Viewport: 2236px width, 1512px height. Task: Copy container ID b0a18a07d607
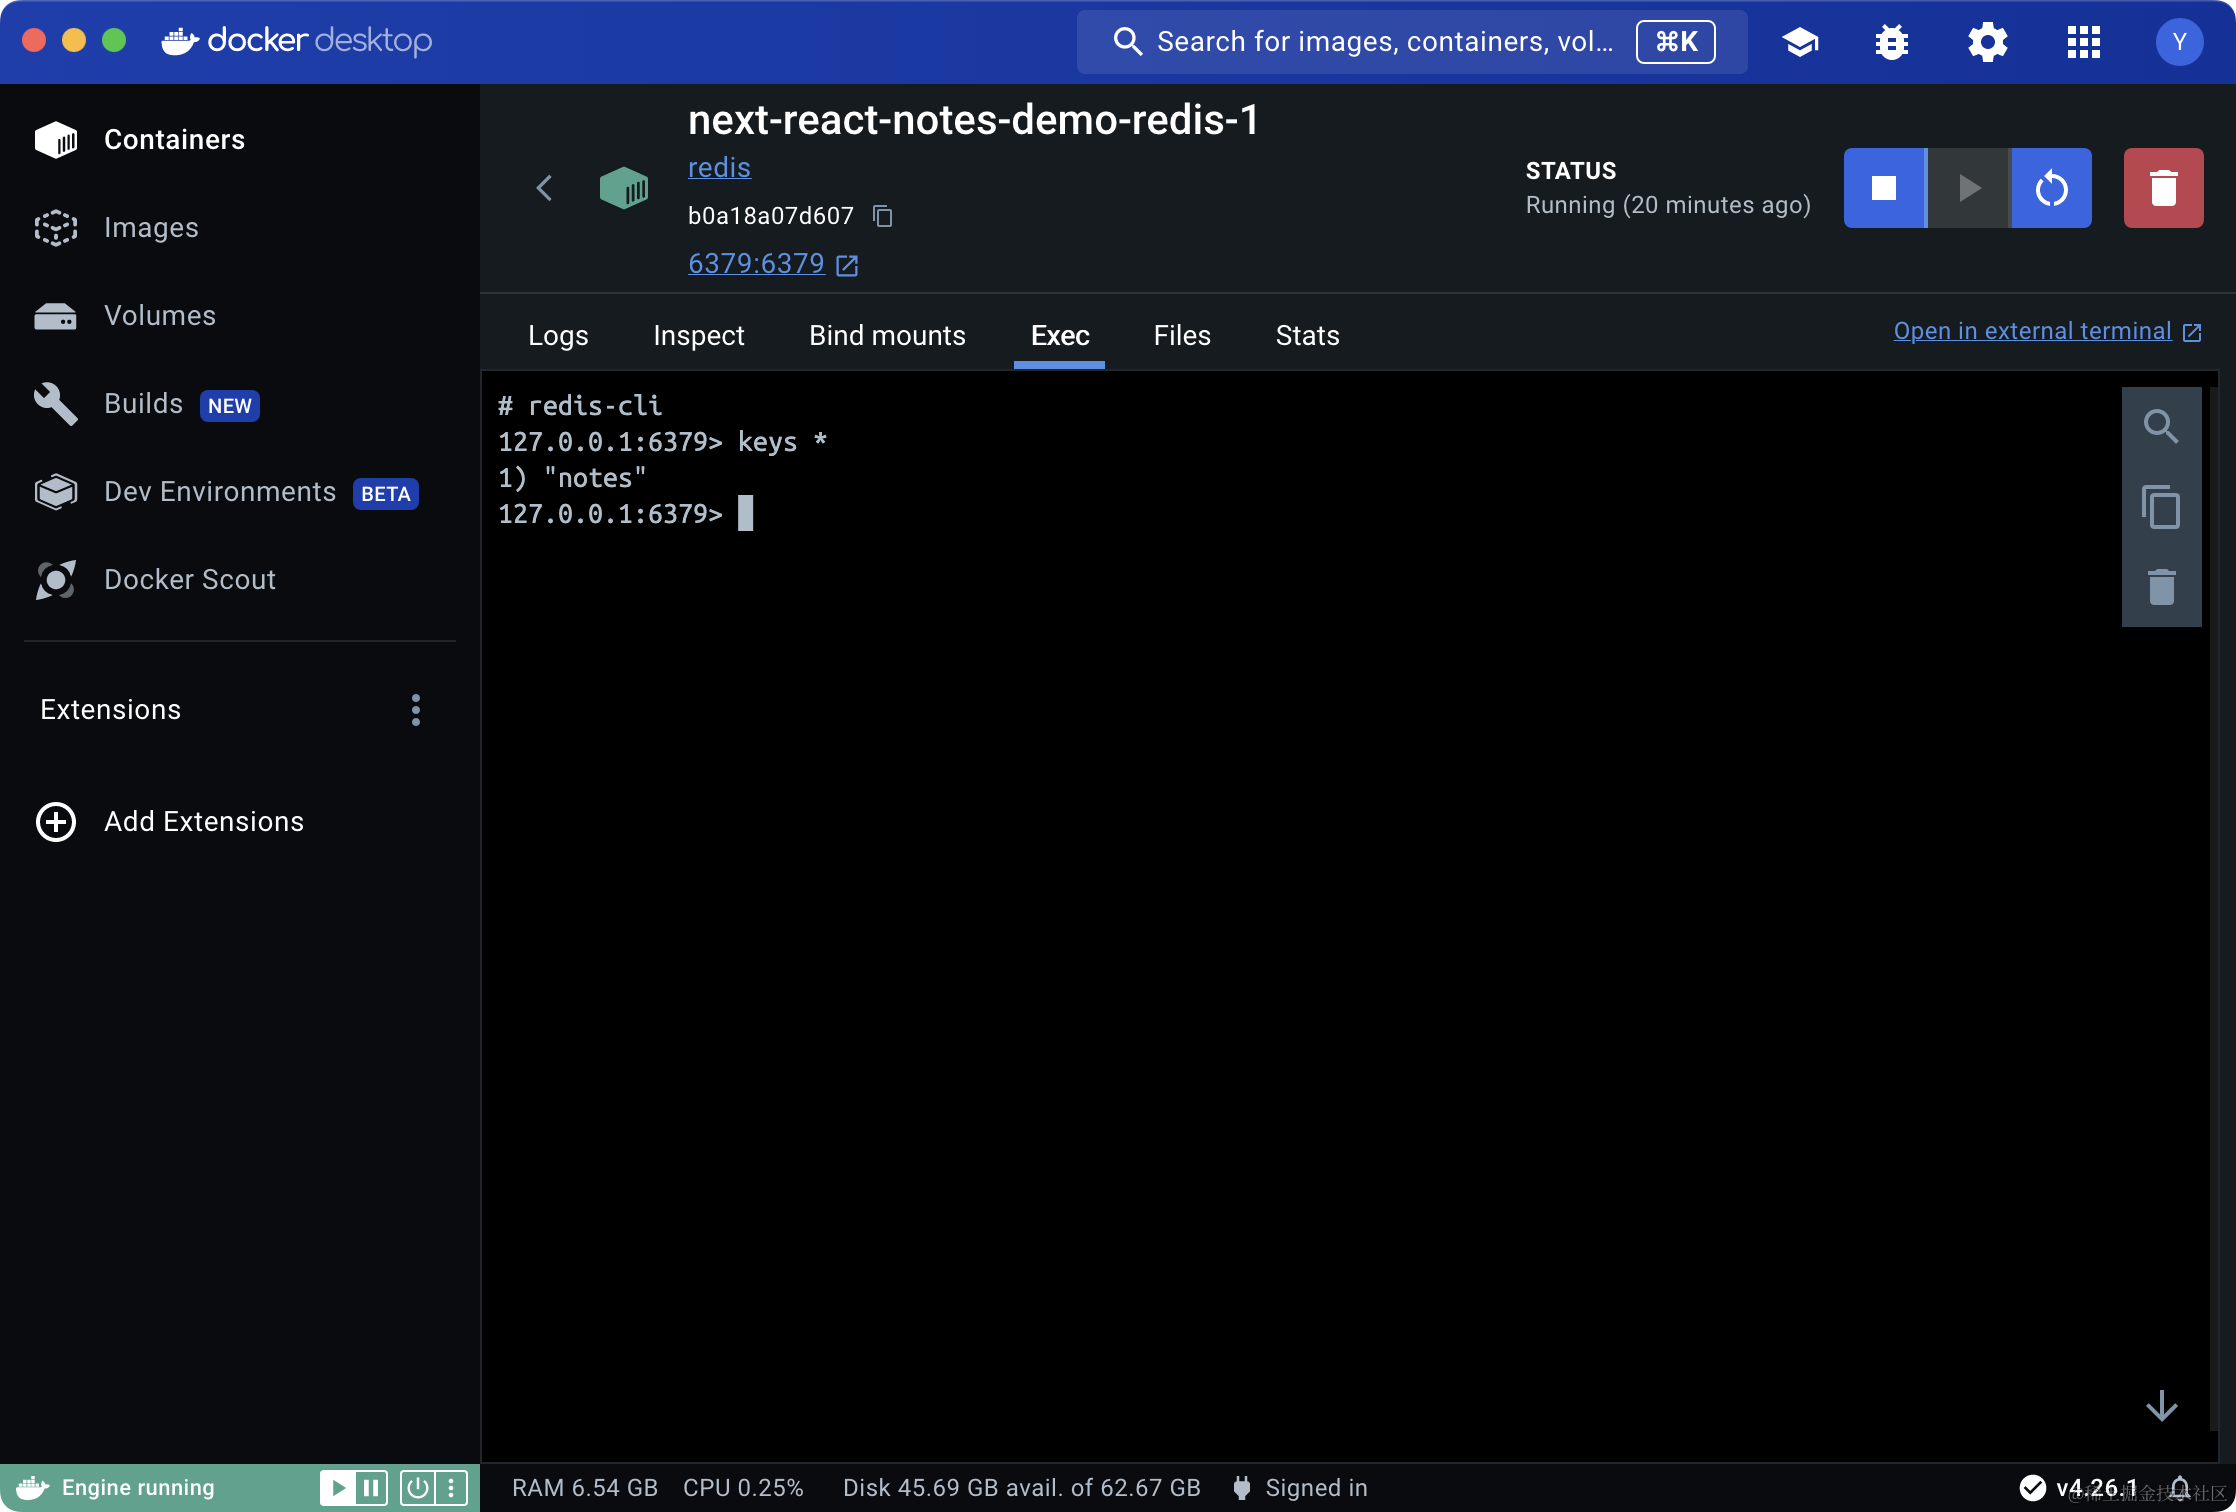tap(882, 216)
